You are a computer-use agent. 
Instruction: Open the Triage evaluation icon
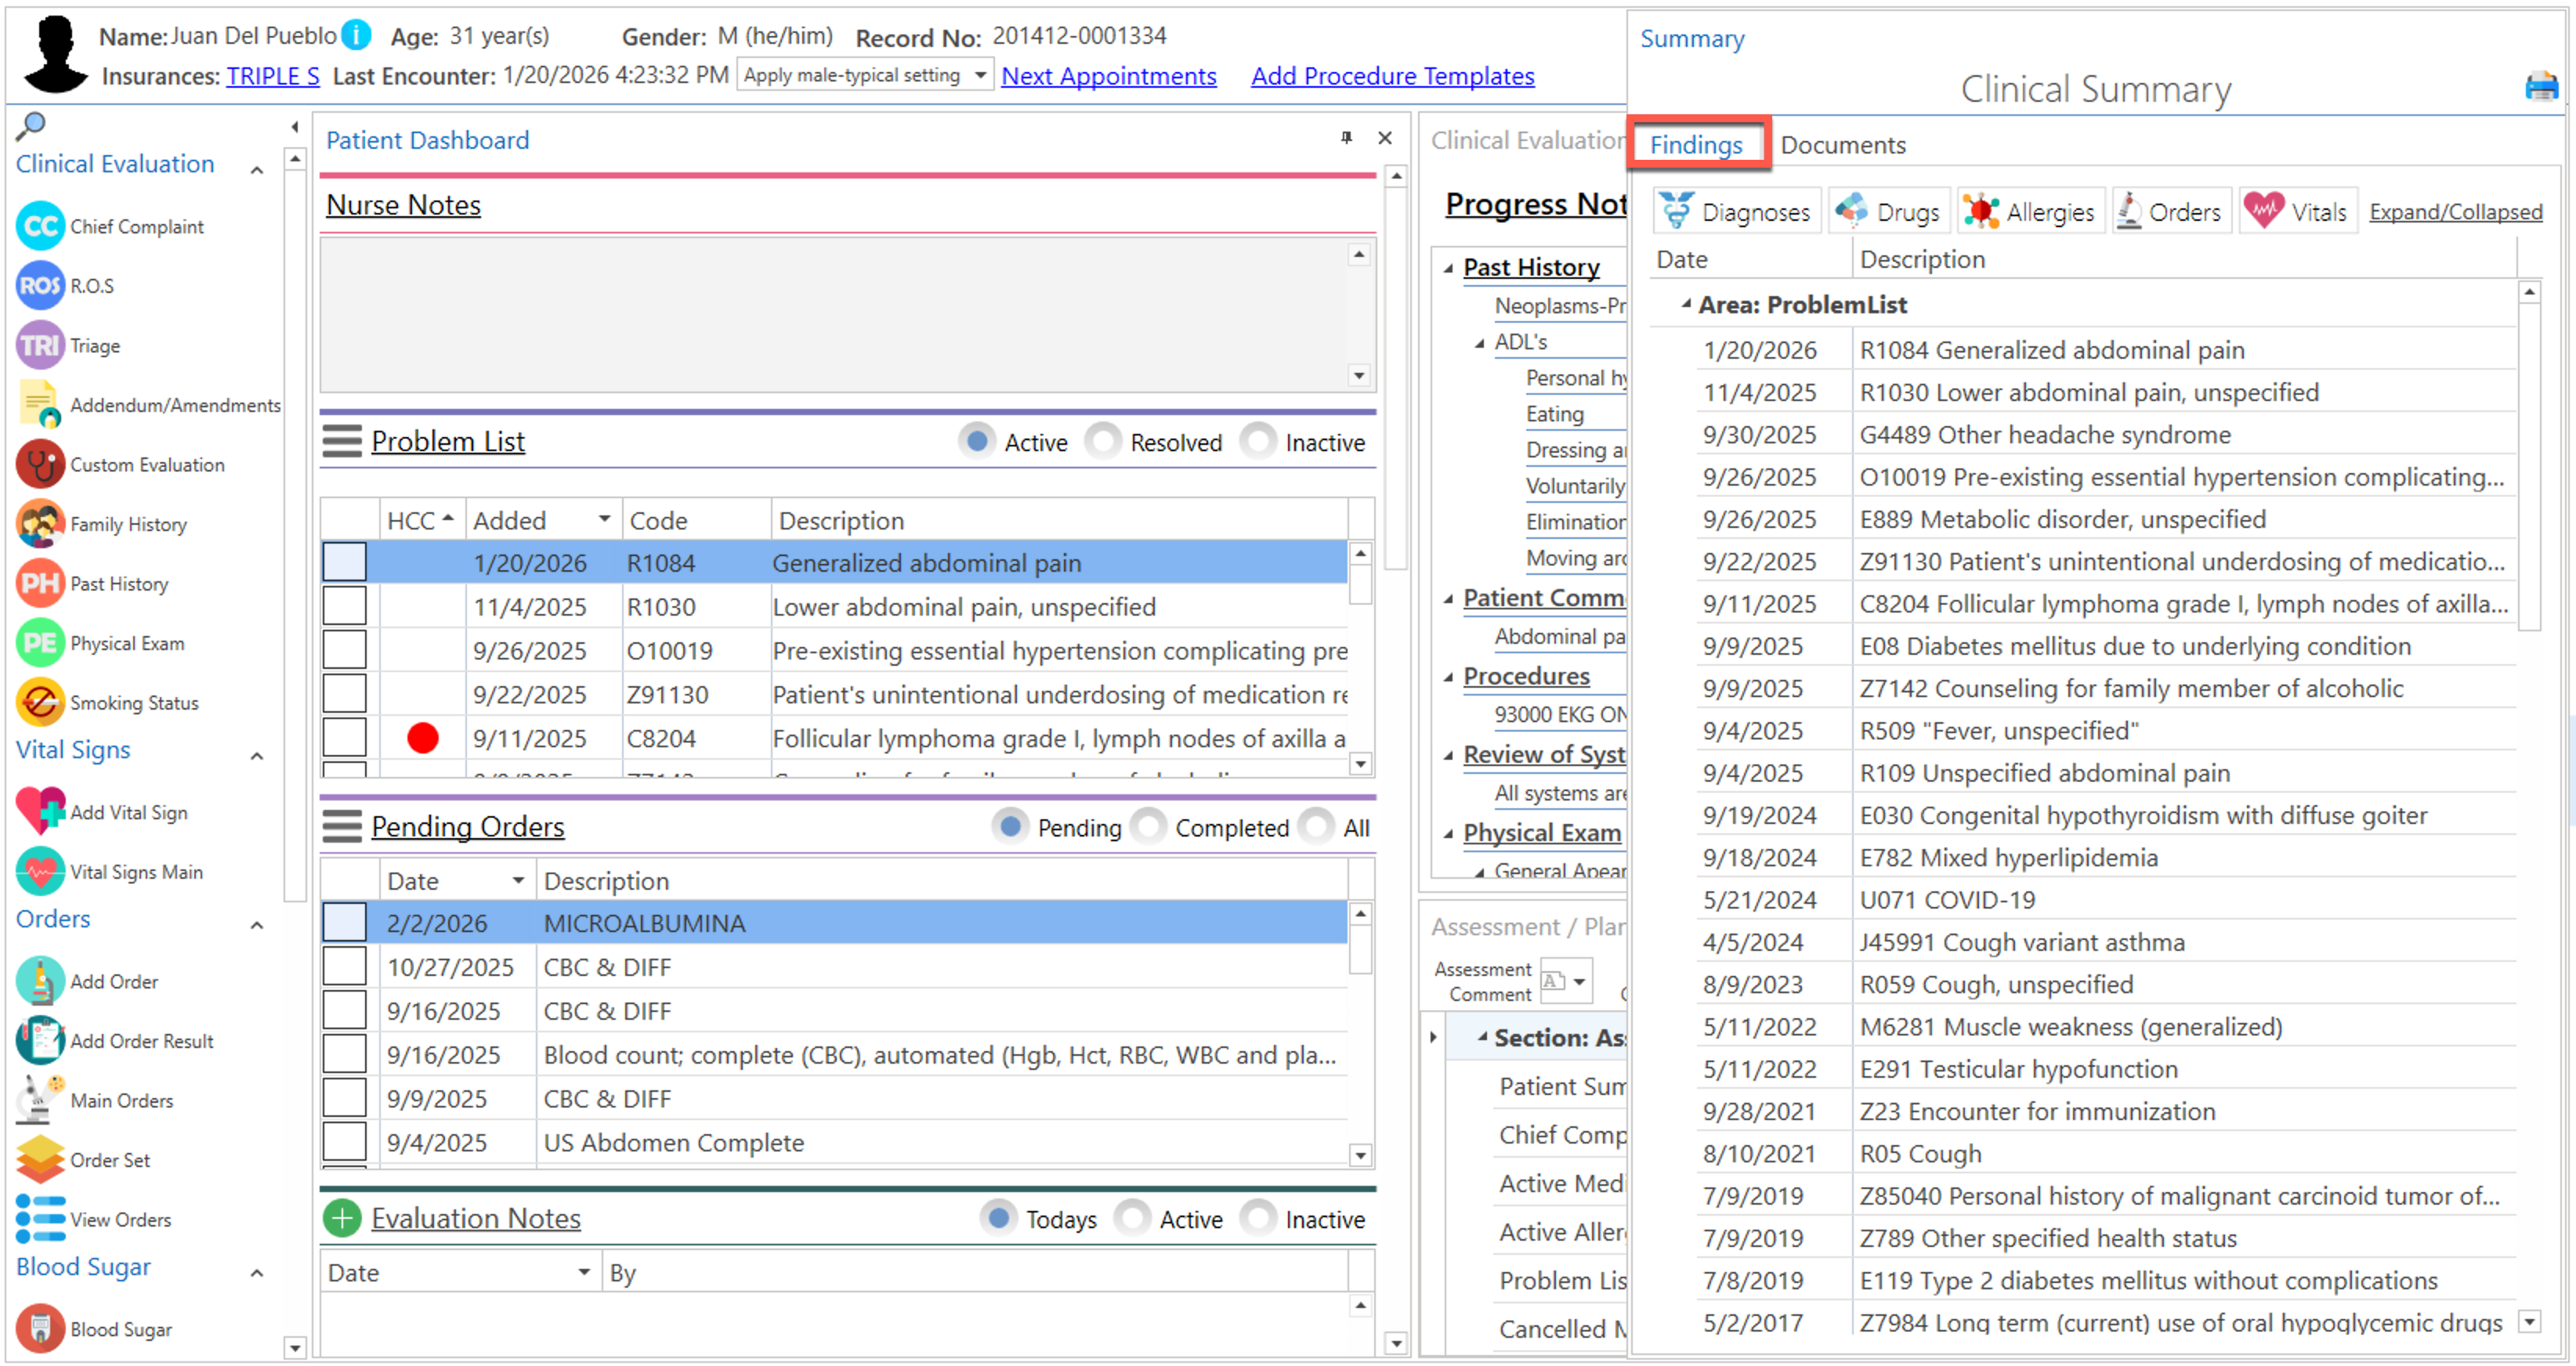point(40,346)
